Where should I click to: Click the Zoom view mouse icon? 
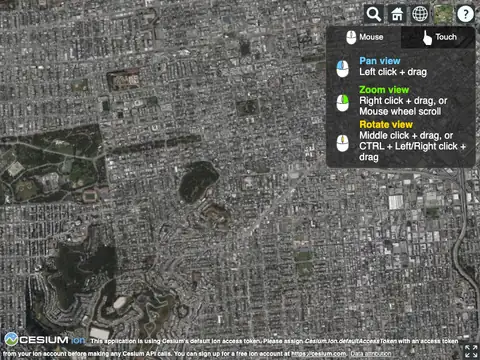(342, 103)
